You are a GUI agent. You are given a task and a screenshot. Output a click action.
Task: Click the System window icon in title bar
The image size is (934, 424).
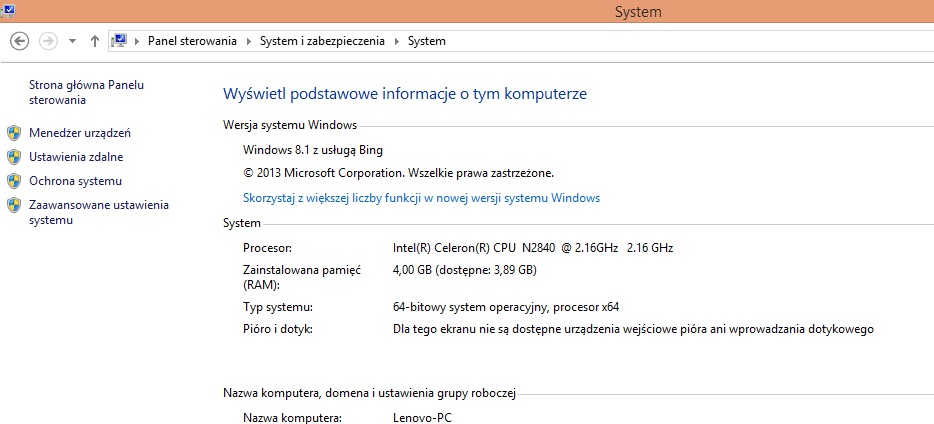(6, 9)
